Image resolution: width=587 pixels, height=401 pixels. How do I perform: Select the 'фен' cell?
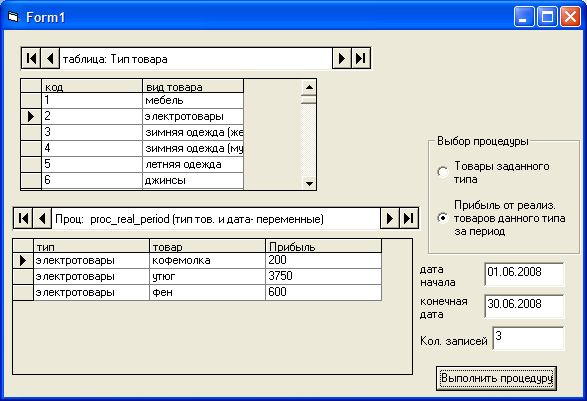pyautogui.click(x=207, y=292)
